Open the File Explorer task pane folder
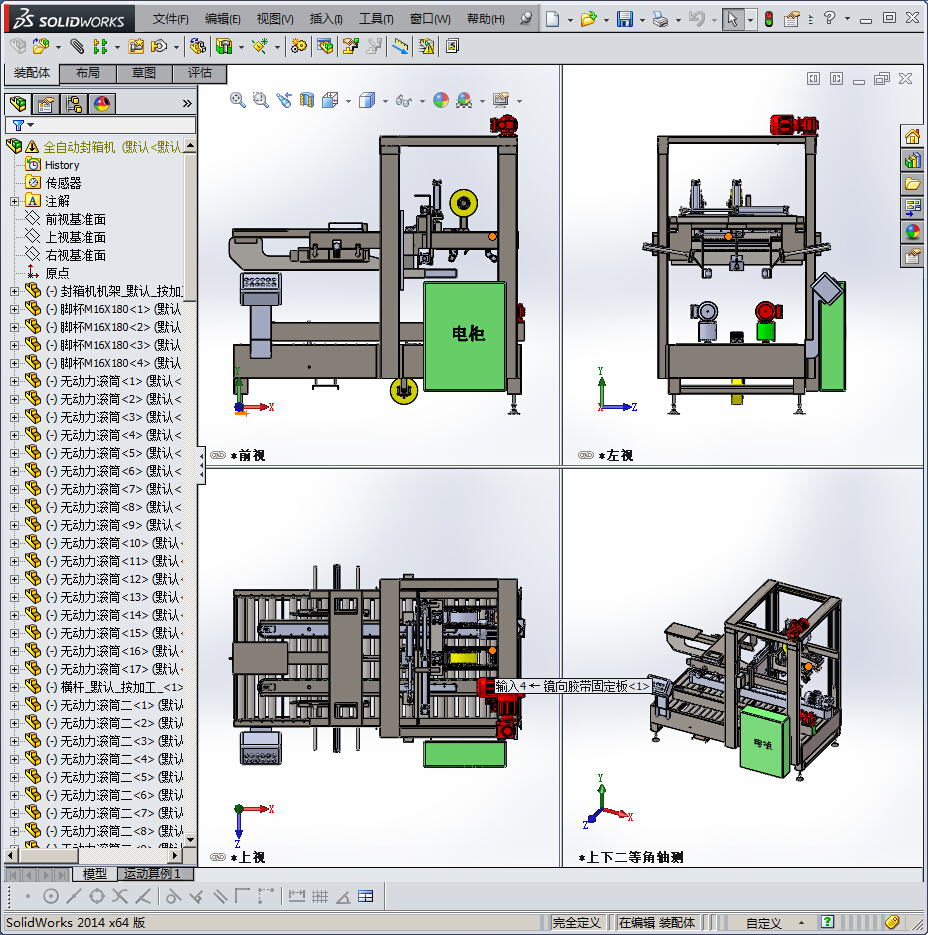 (912, 184)
